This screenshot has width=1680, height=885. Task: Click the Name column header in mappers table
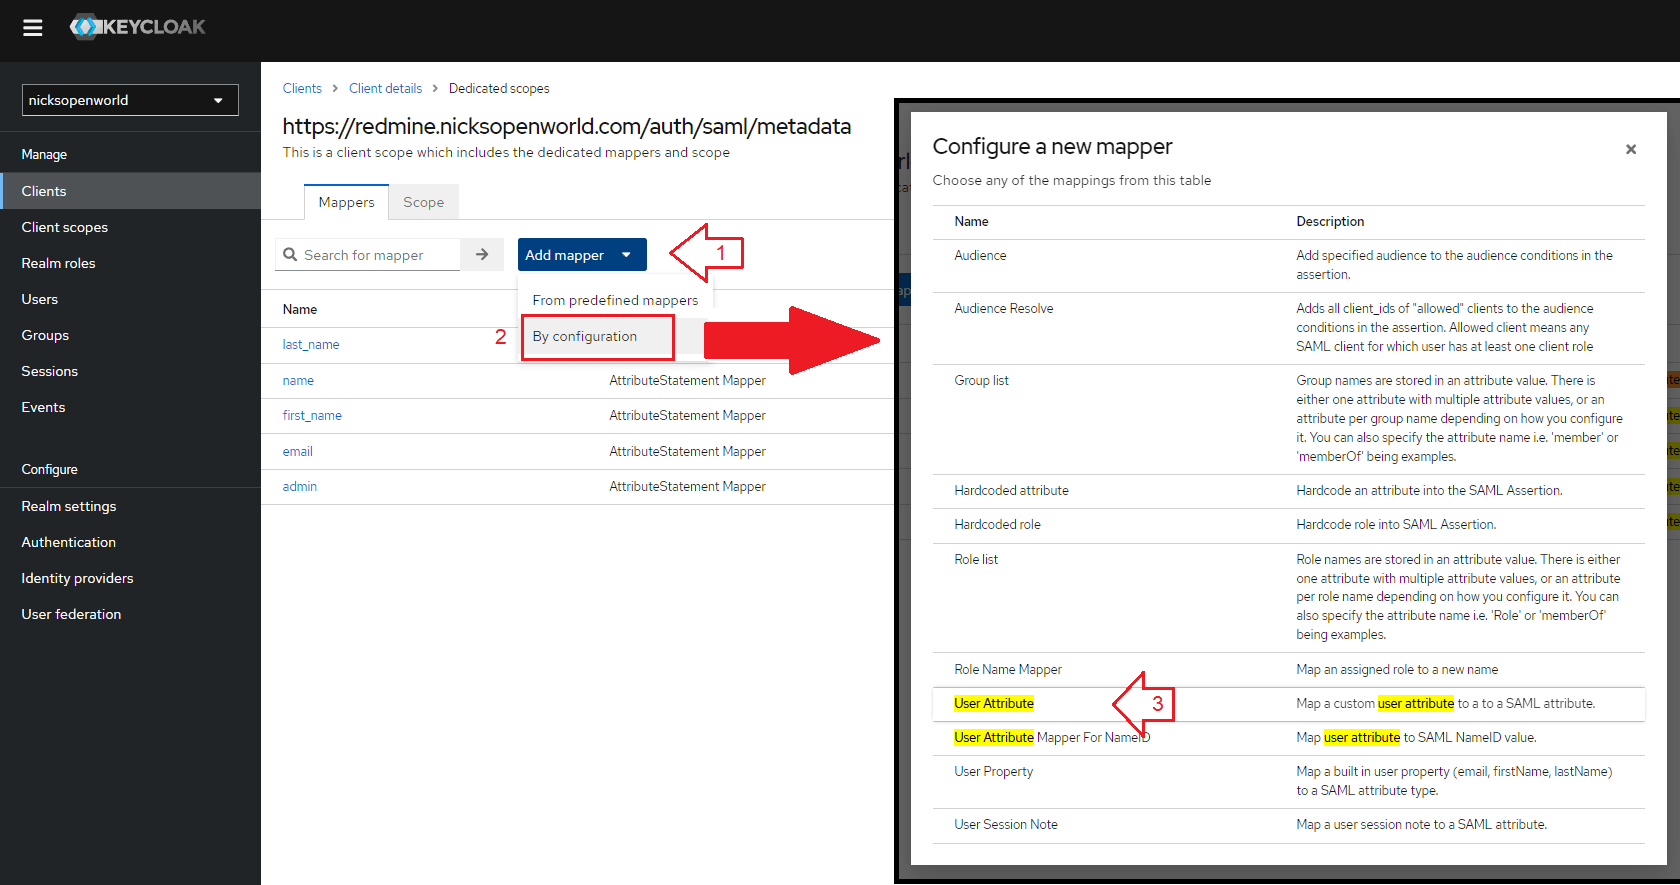[300, 309]
